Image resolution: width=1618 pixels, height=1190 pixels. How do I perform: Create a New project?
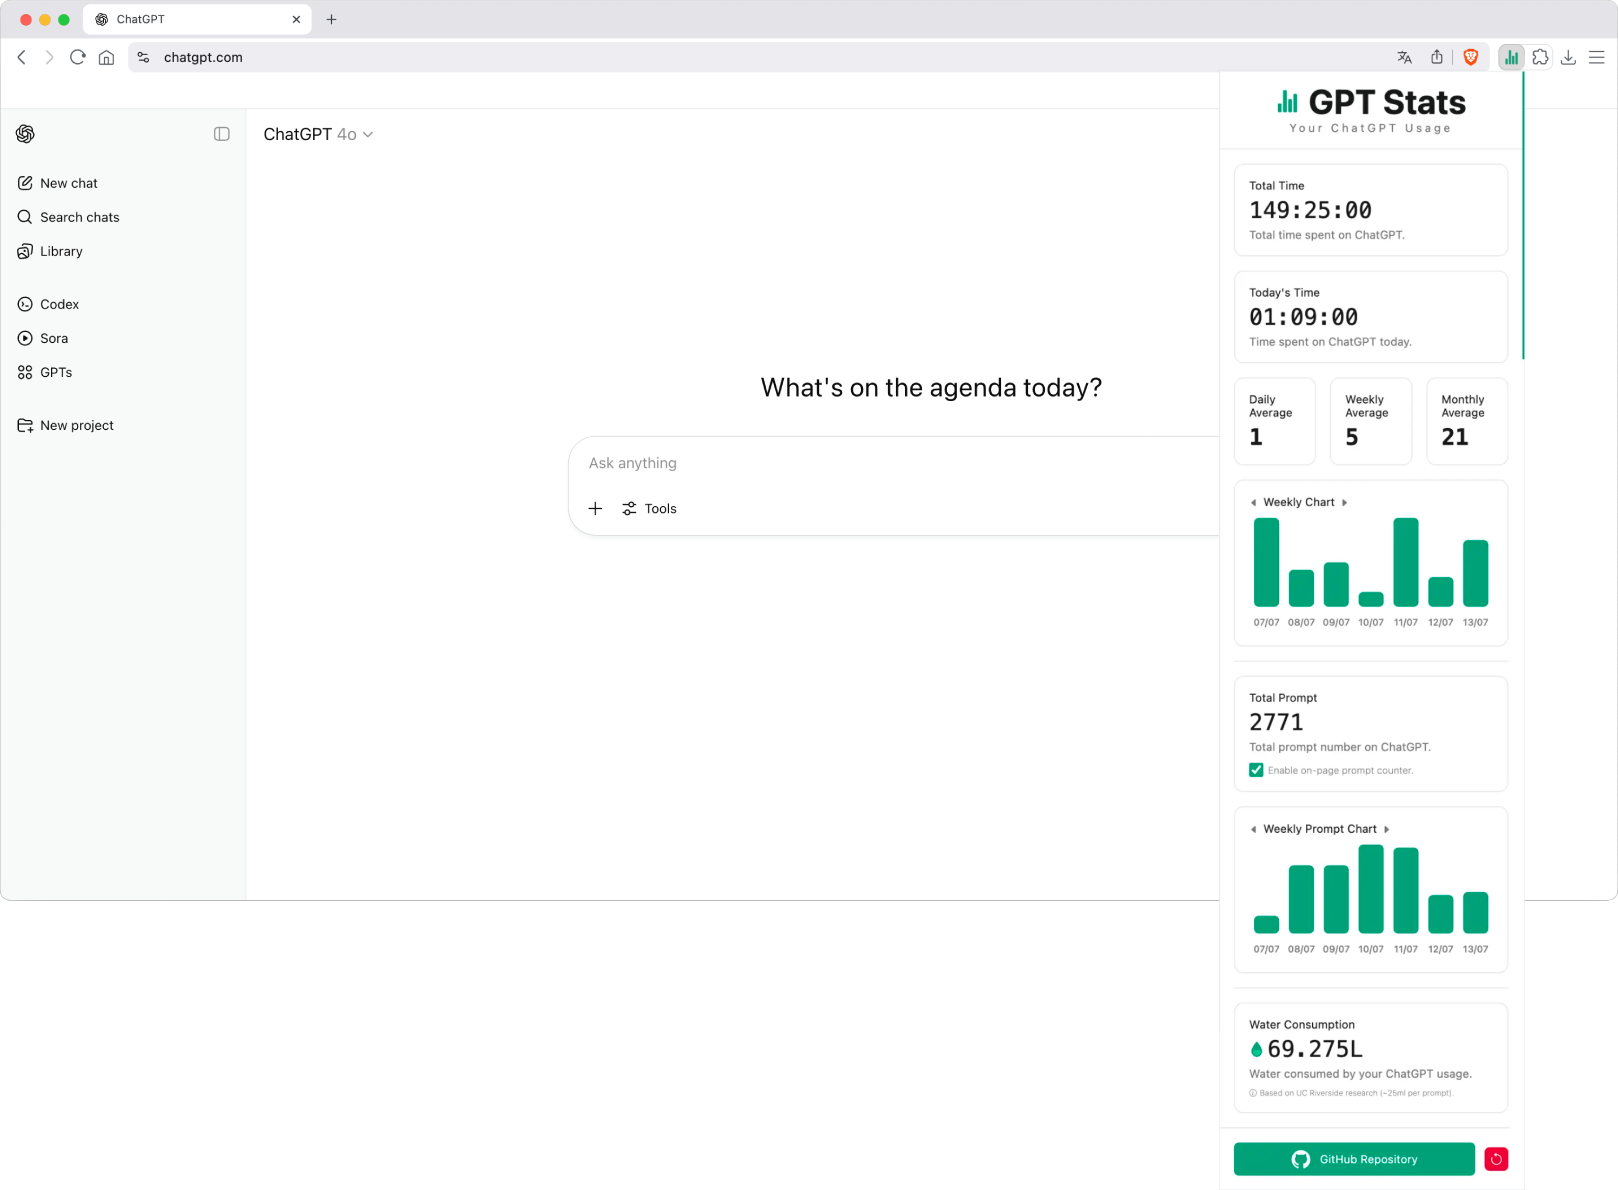[76, 425]
